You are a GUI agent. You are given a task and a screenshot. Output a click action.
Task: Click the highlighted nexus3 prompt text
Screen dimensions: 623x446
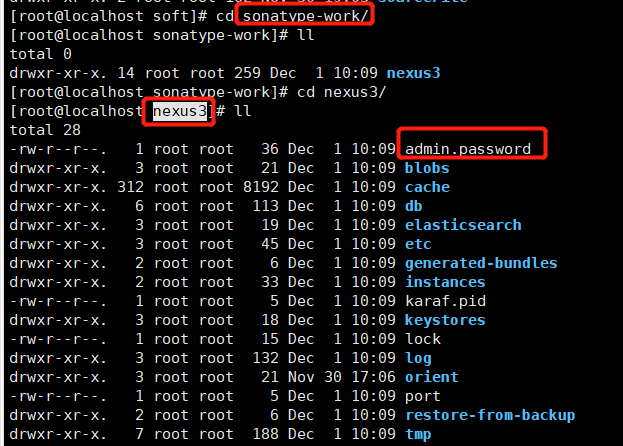180,111
